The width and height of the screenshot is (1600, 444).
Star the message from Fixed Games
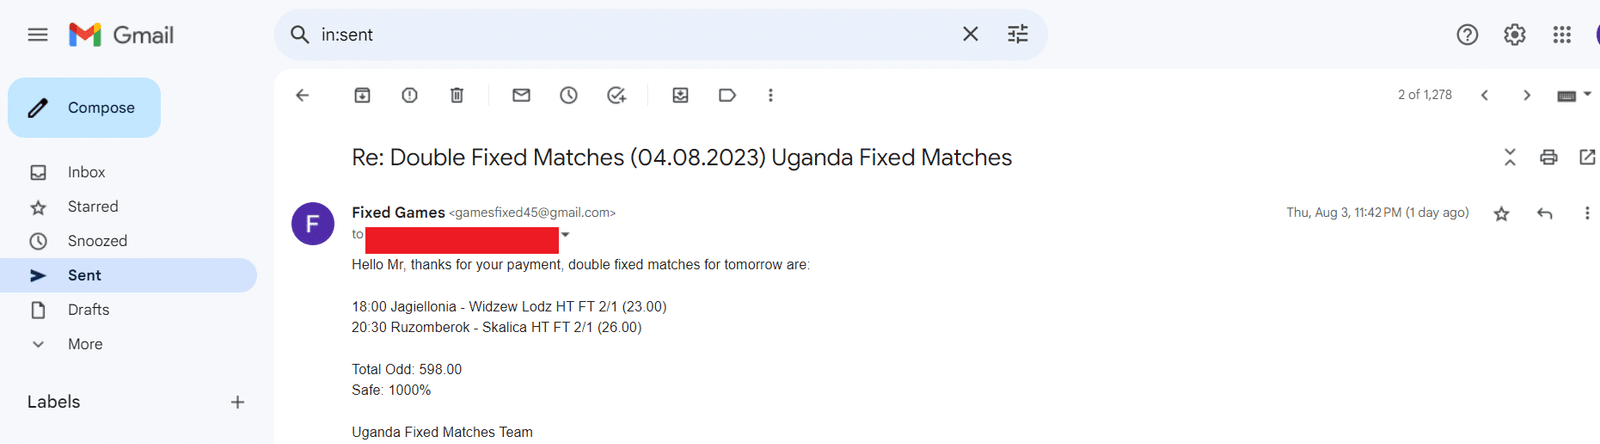(1501, 213)
